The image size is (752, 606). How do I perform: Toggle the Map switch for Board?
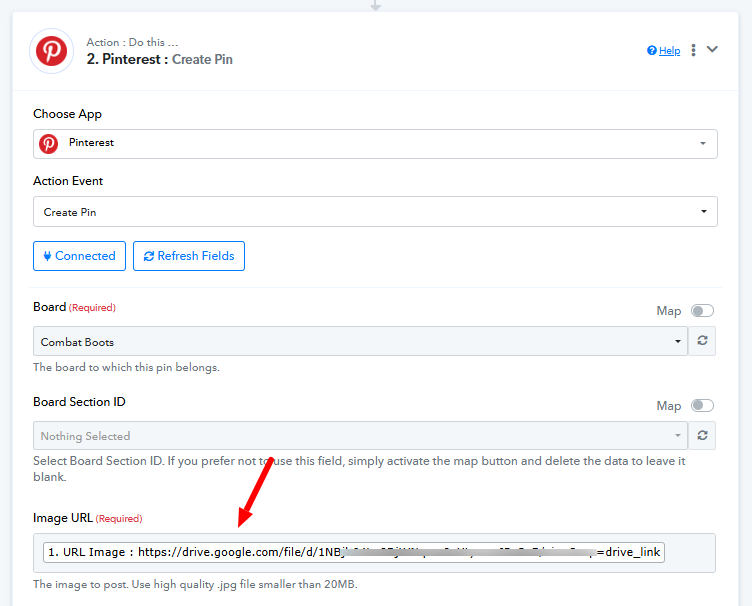[x=702, y=311]
